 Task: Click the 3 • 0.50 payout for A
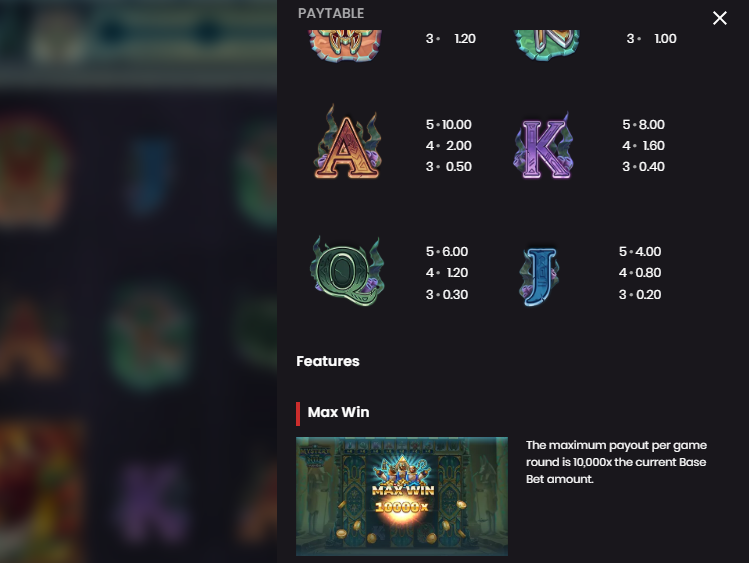coord(449,167)
